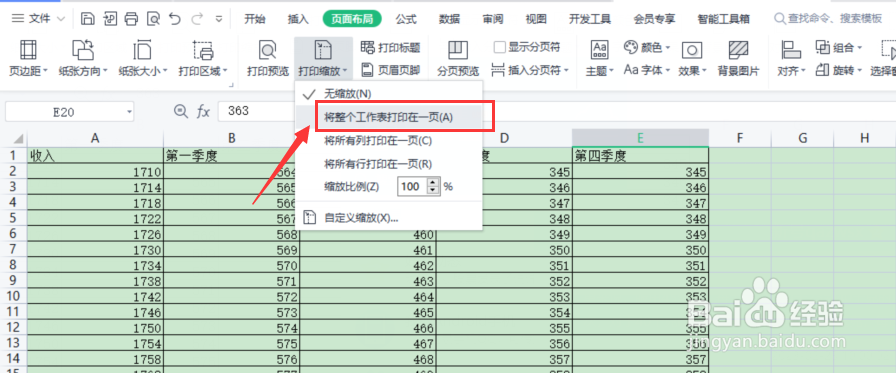Open the 主题 themes dropdown

pos(600,58)
